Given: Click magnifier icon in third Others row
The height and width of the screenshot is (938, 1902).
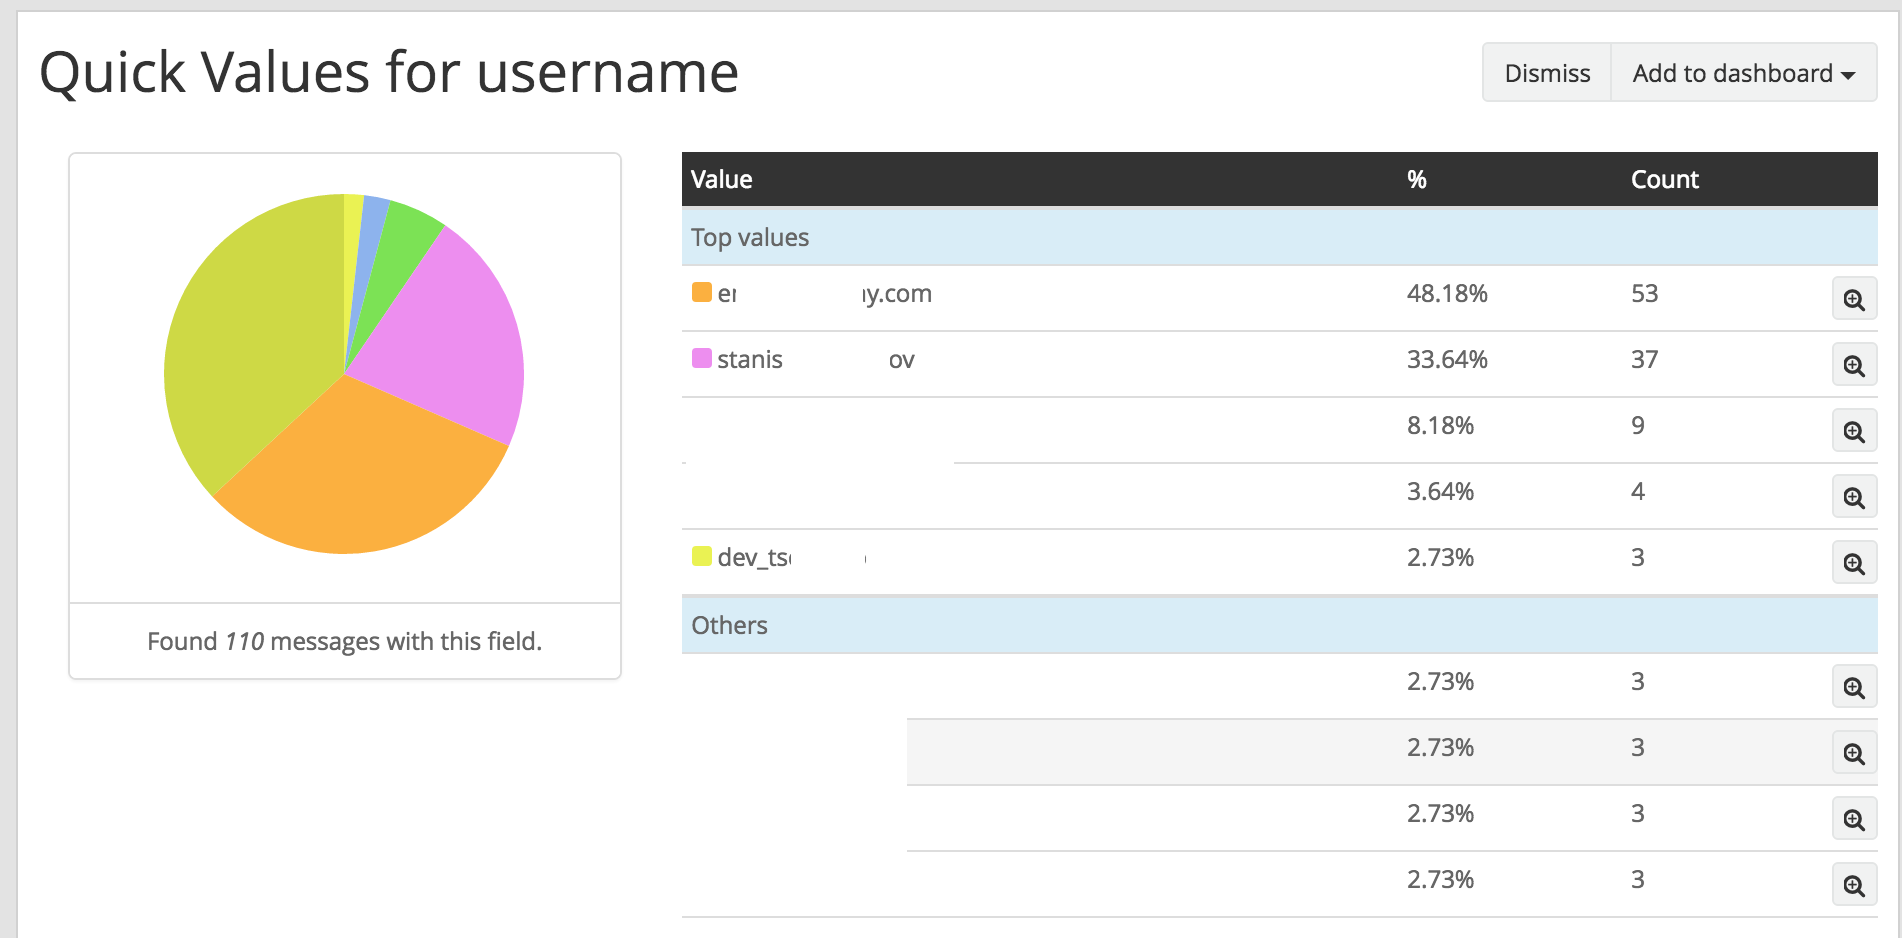Looking at the screenshot, I should click(1854, 819).
